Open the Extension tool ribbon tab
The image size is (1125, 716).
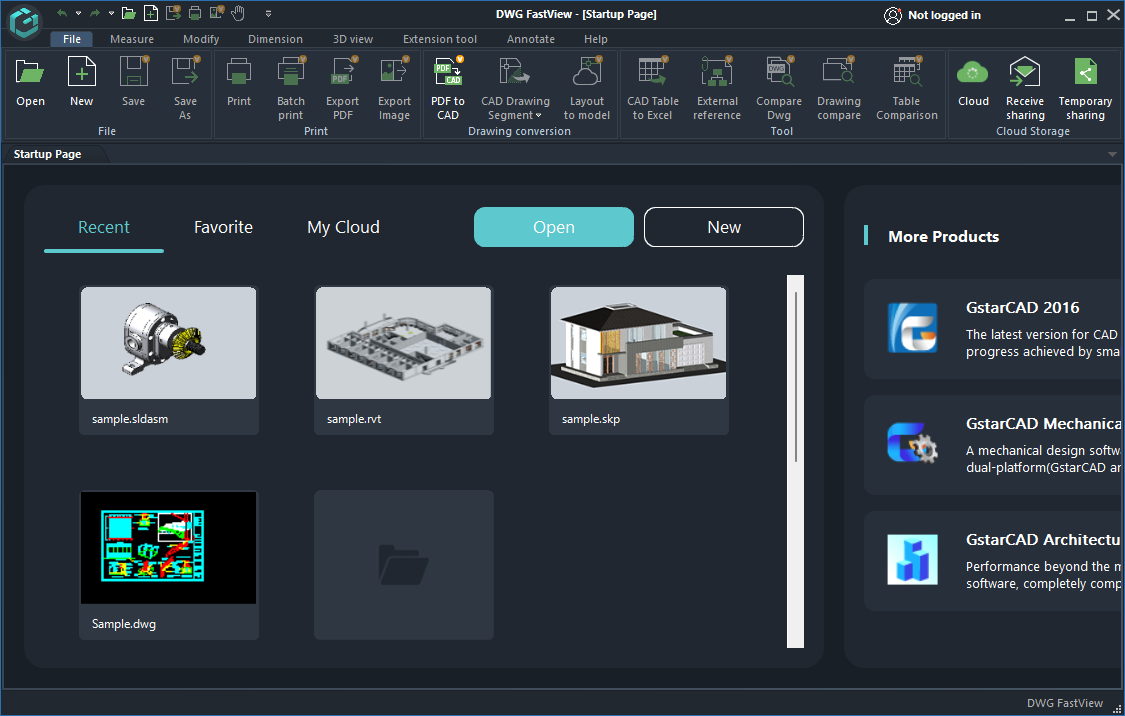click(x=440, y=39)
